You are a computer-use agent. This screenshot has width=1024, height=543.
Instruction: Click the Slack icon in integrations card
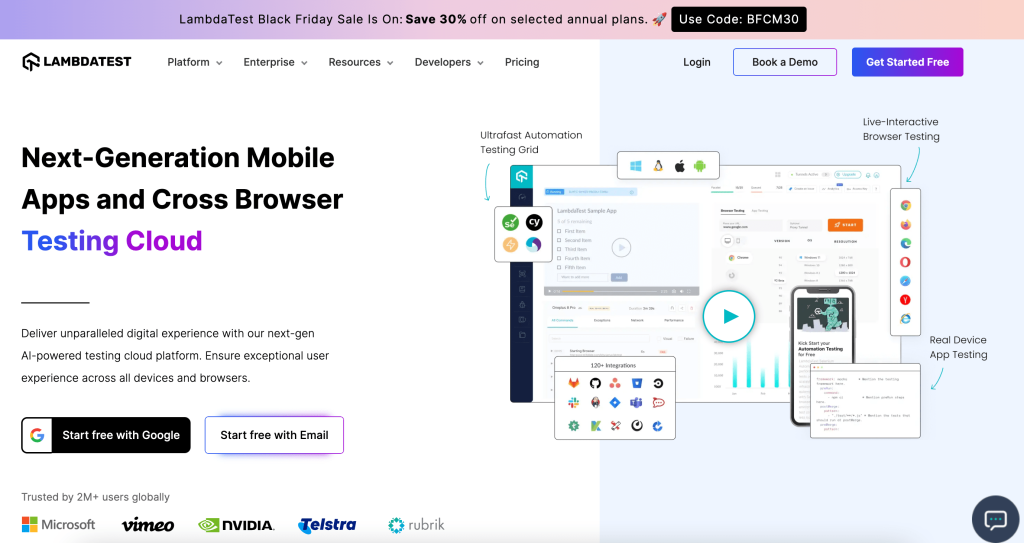(573, 403)
